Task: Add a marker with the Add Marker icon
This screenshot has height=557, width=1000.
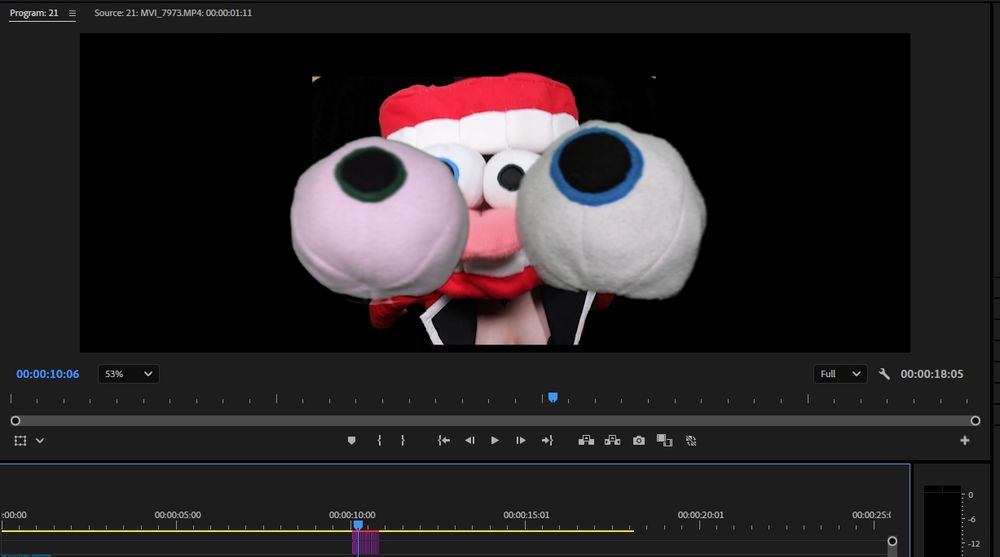Action: coord(351,440)
